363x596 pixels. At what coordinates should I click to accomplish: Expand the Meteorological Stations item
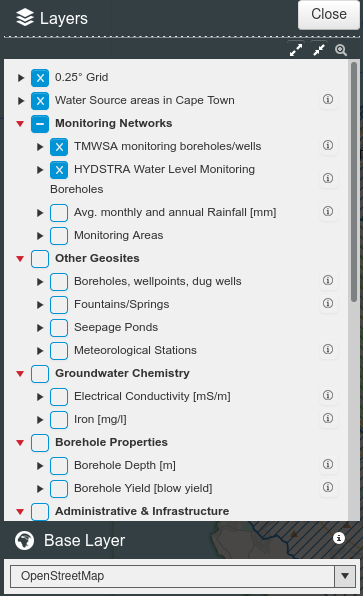[x=40, y=351]
